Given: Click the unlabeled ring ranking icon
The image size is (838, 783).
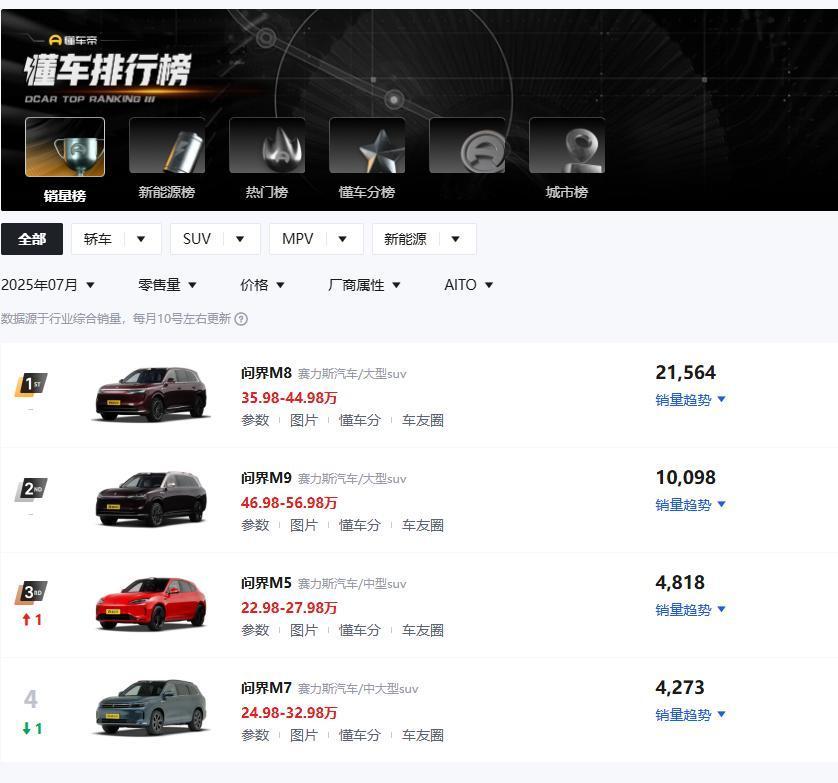Looking at the screenshot, I should [467, 145].
